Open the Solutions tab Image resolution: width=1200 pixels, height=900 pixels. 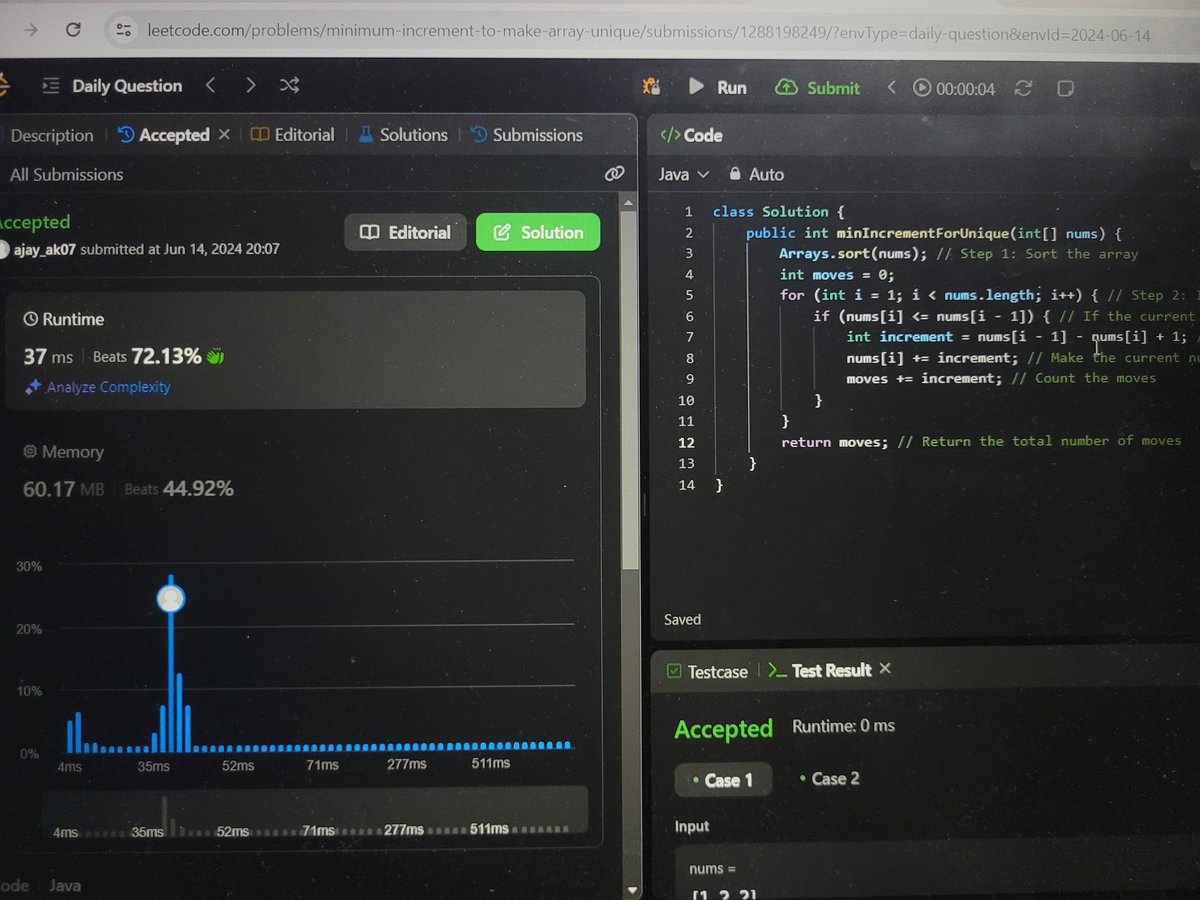[402, 135]
